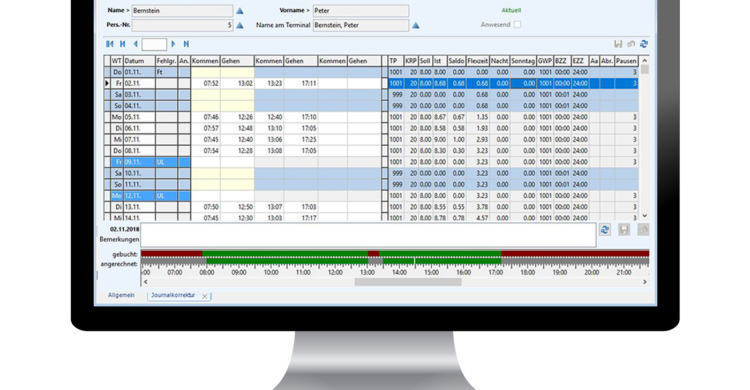This screenshot has height=390, width=750.
Task: Click save icon above the journal table
Action: pyautogui.click(x=618, y=44)
